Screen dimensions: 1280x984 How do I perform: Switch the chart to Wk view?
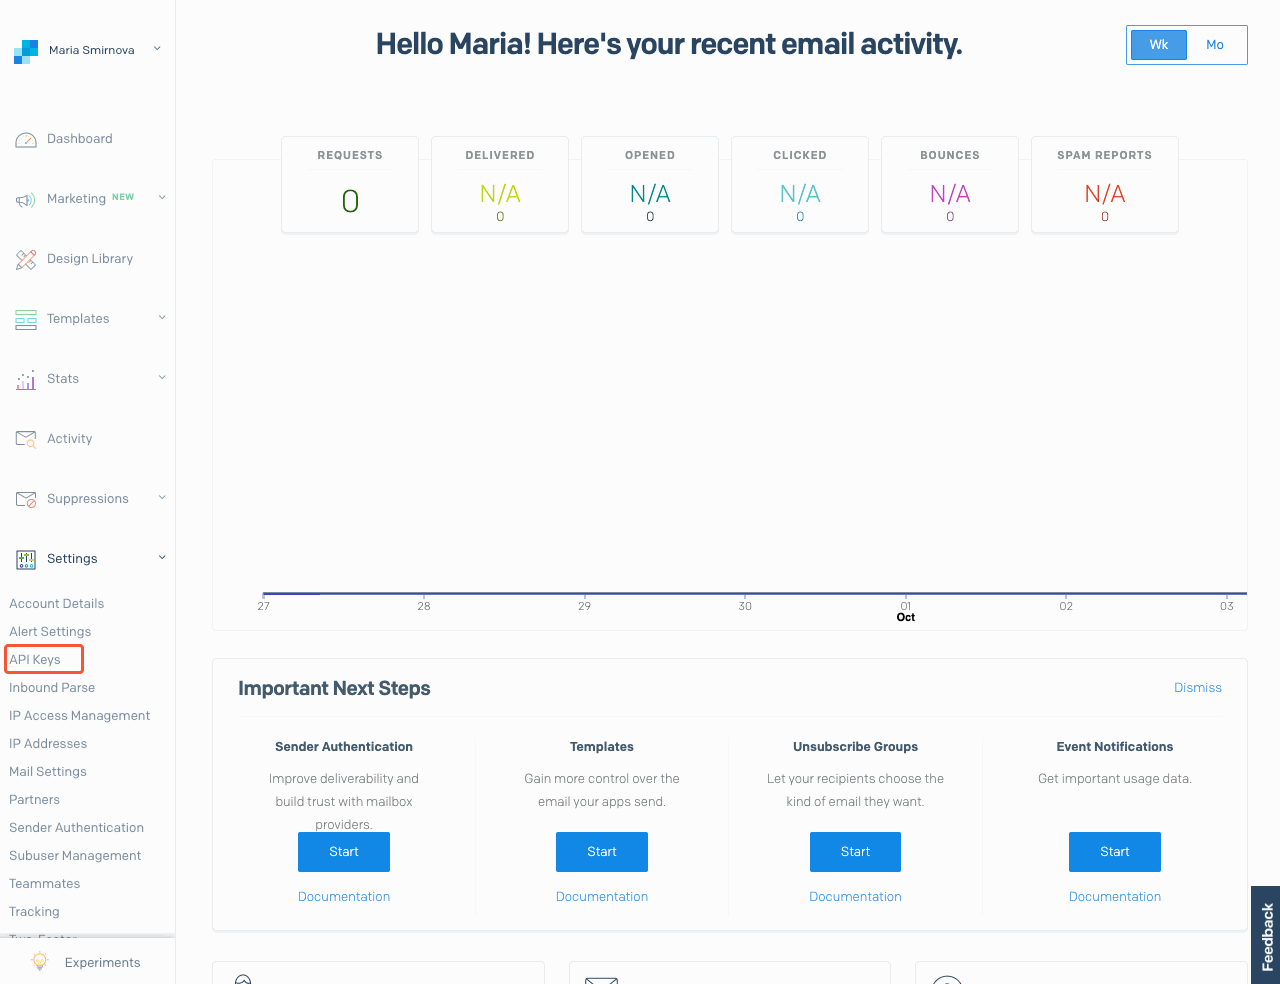(x=1158, y=45)
